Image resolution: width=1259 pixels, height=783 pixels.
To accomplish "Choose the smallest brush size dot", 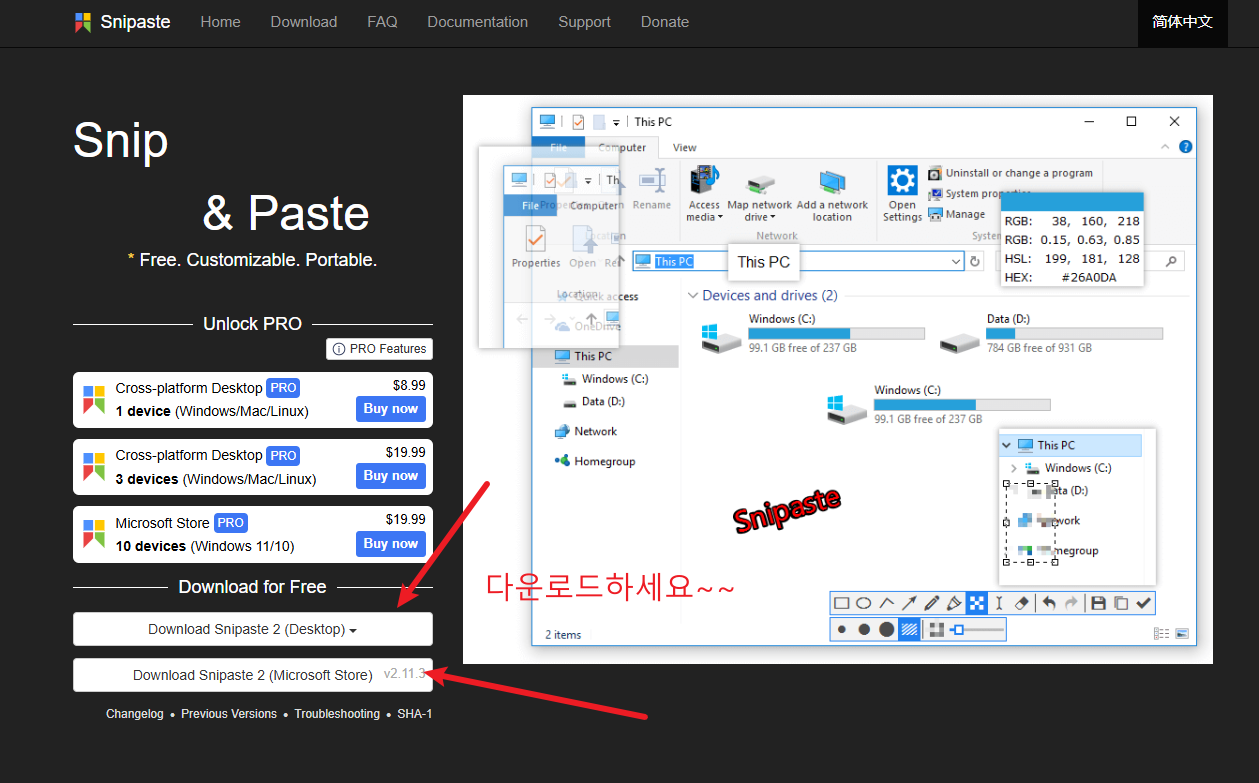I will 841,629.
